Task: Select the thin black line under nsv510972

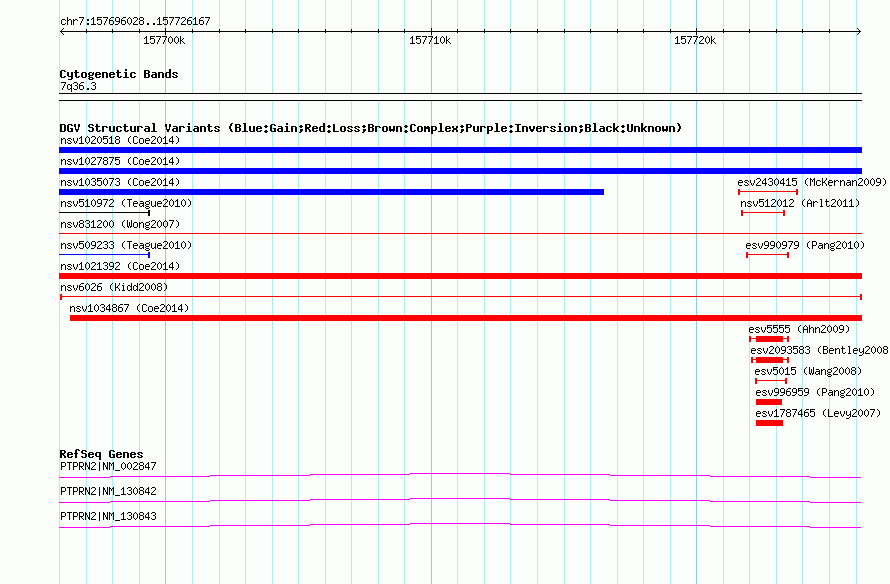Action: [104, 213]
